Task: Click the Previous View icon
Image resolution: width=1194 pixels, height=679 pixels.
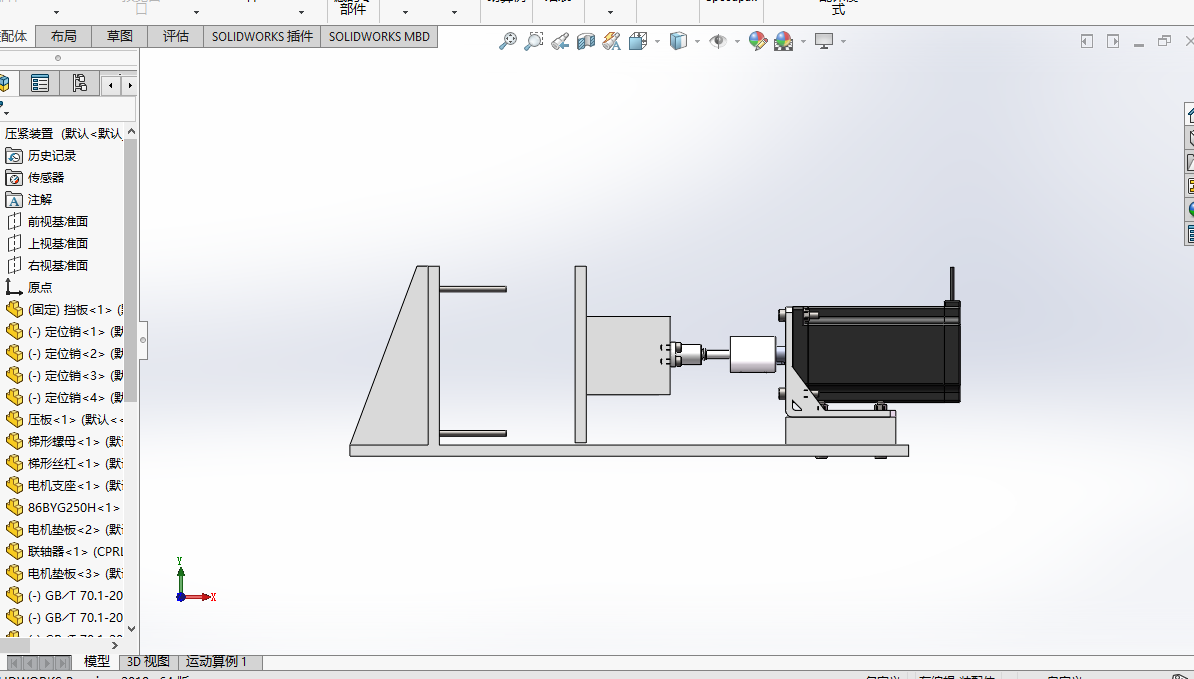Action: [x=560, y=41]
